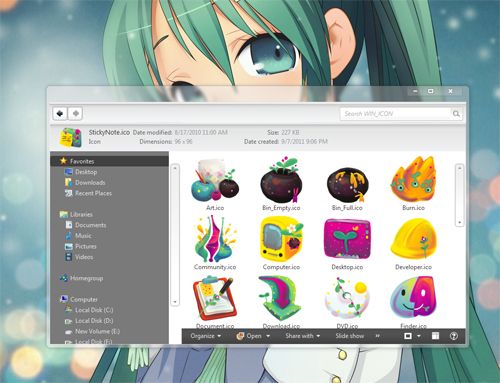Click the Date modified value

201,132
